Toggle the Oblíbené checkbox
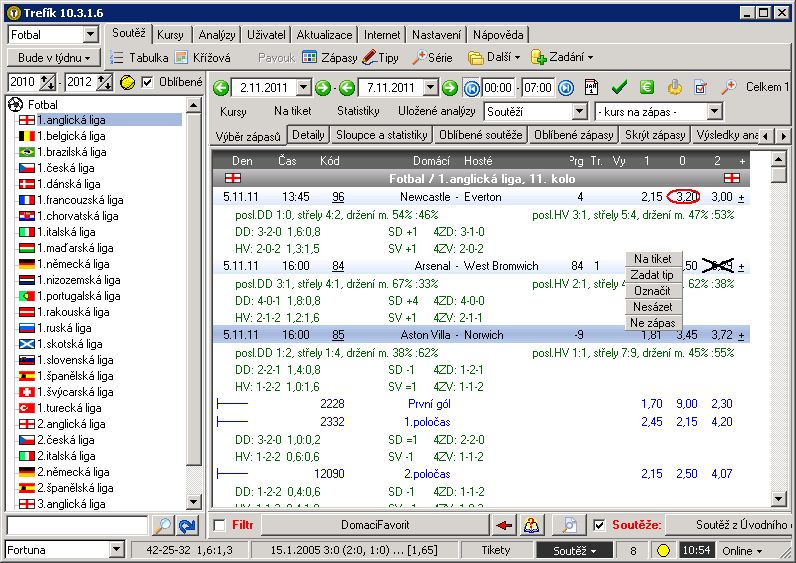This screenshot has width=796, height=563. (147, 82)
